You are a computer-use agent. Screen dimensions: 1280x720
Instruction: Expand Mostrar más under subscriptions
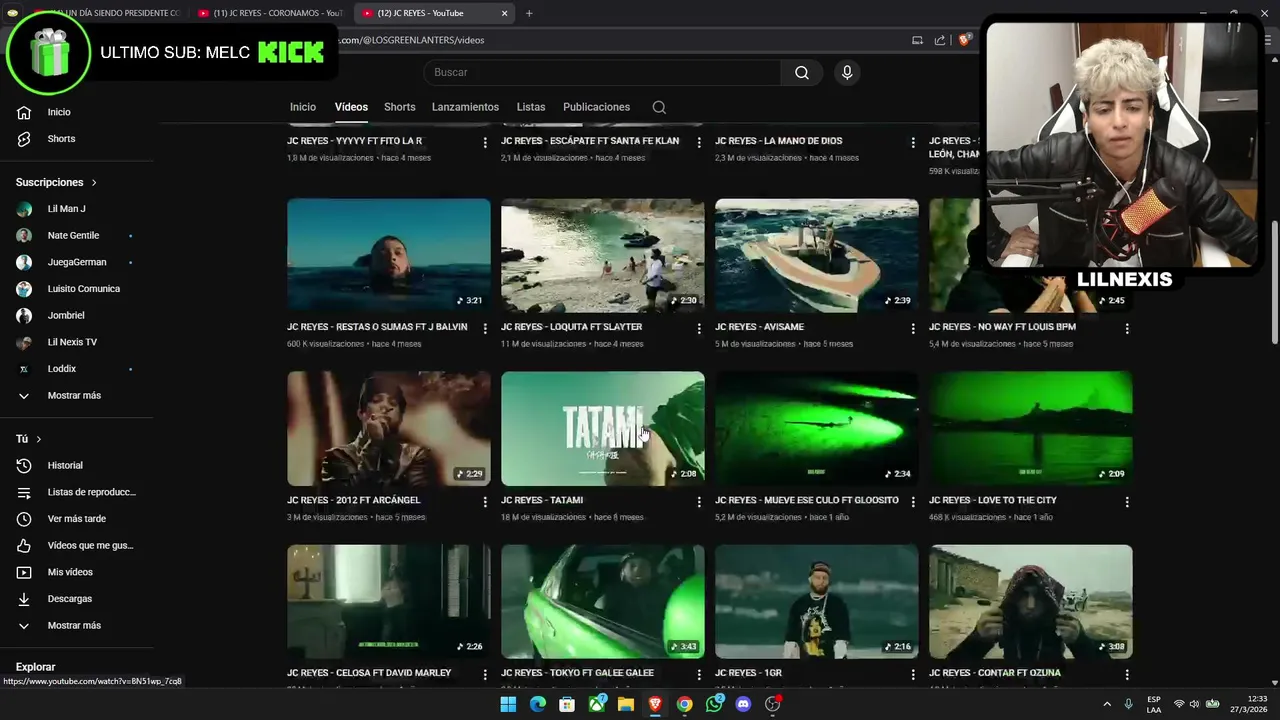[74, 395]
